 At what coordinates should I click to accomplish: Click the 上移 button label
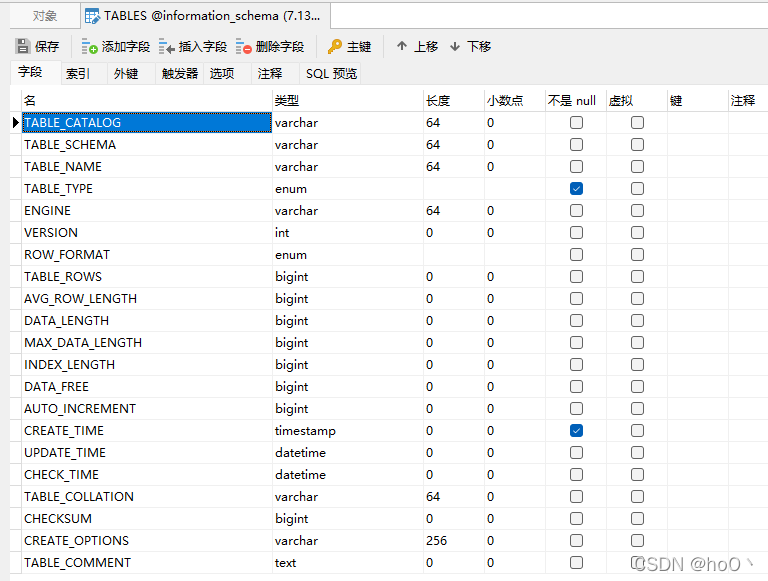(426, 47)
